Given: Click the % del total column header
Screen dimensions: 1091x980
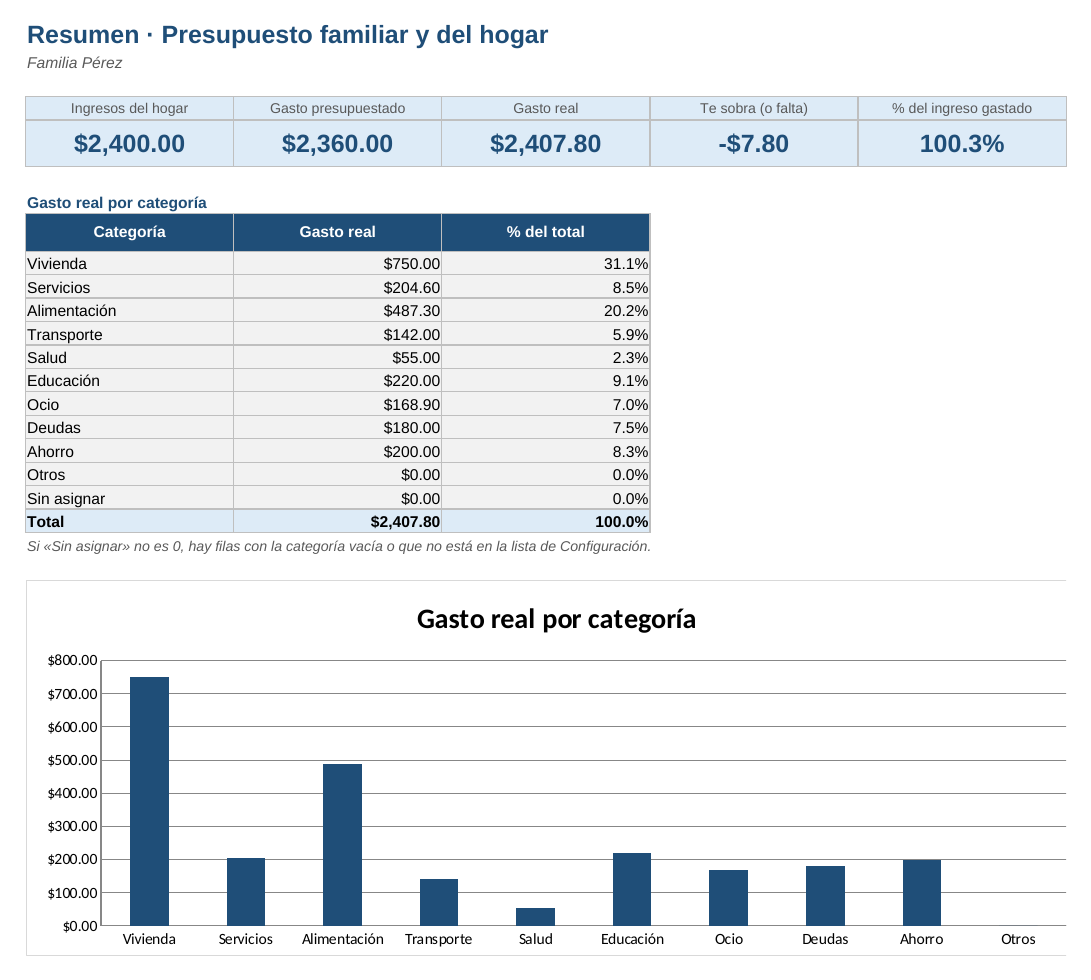Looking at the screenshot, I should pos(546,232).
